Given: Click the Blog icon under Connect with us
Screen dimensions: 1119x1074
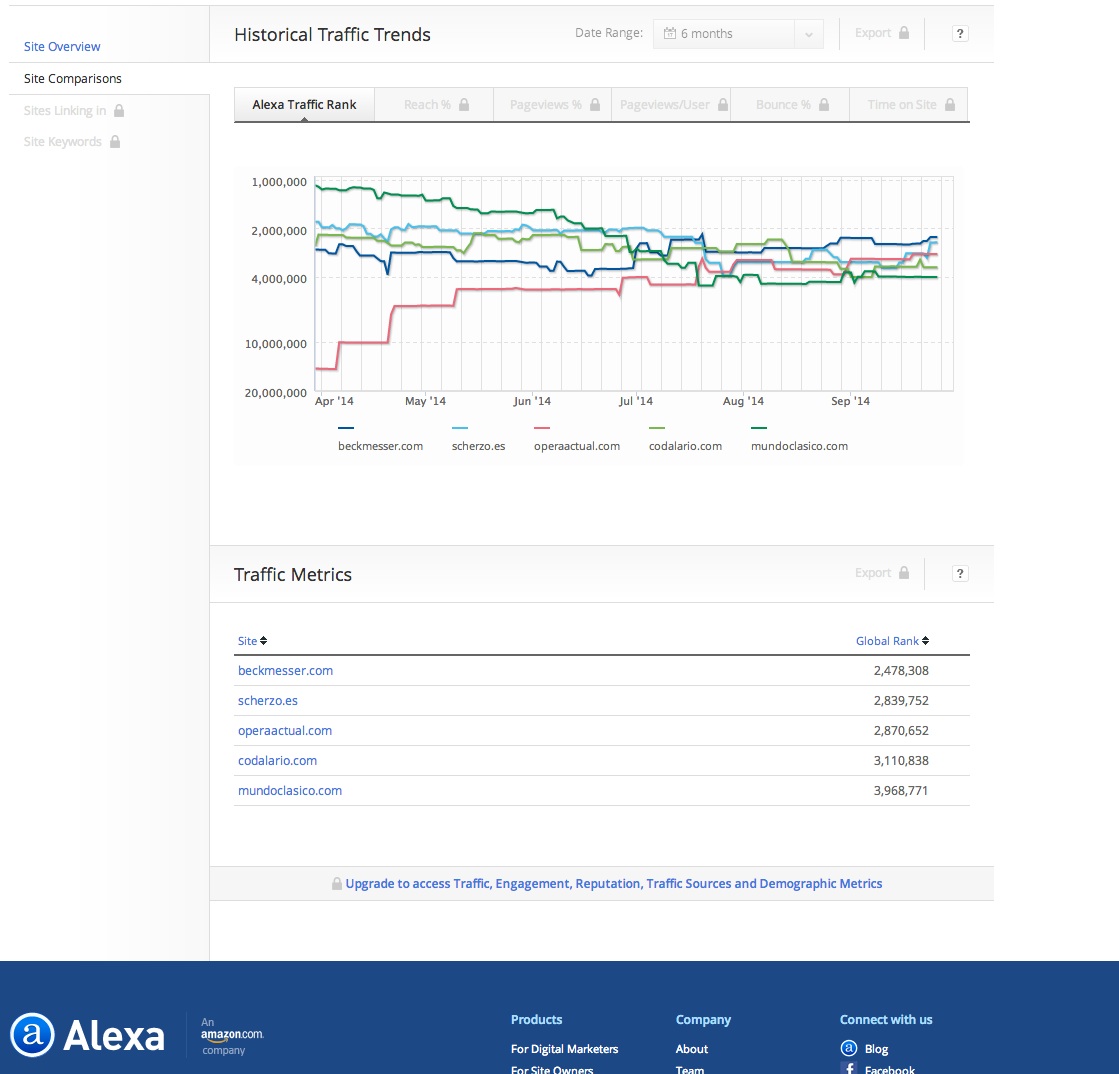Looking at the screenshot, I should coord(849,1048).
